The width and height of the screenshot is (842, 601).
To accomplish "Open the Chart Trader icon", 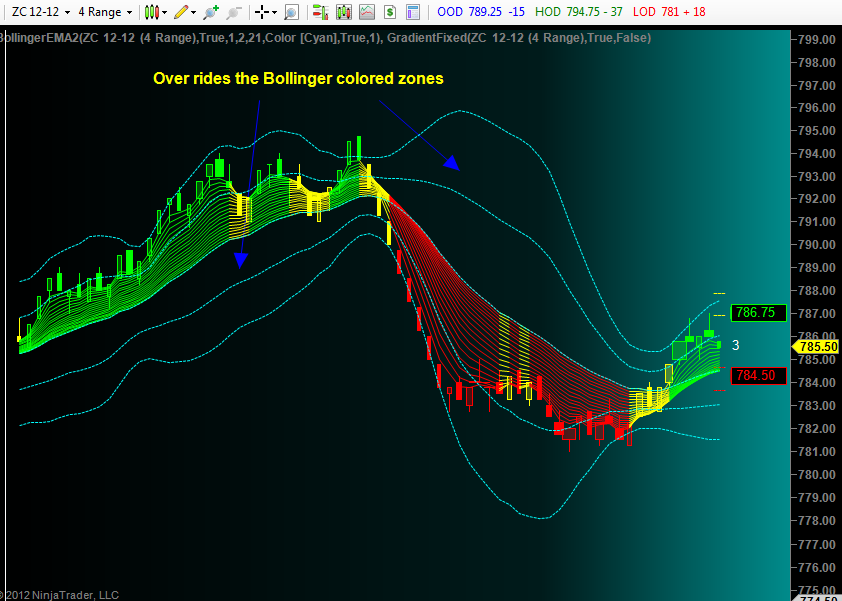I will point(321,12).
